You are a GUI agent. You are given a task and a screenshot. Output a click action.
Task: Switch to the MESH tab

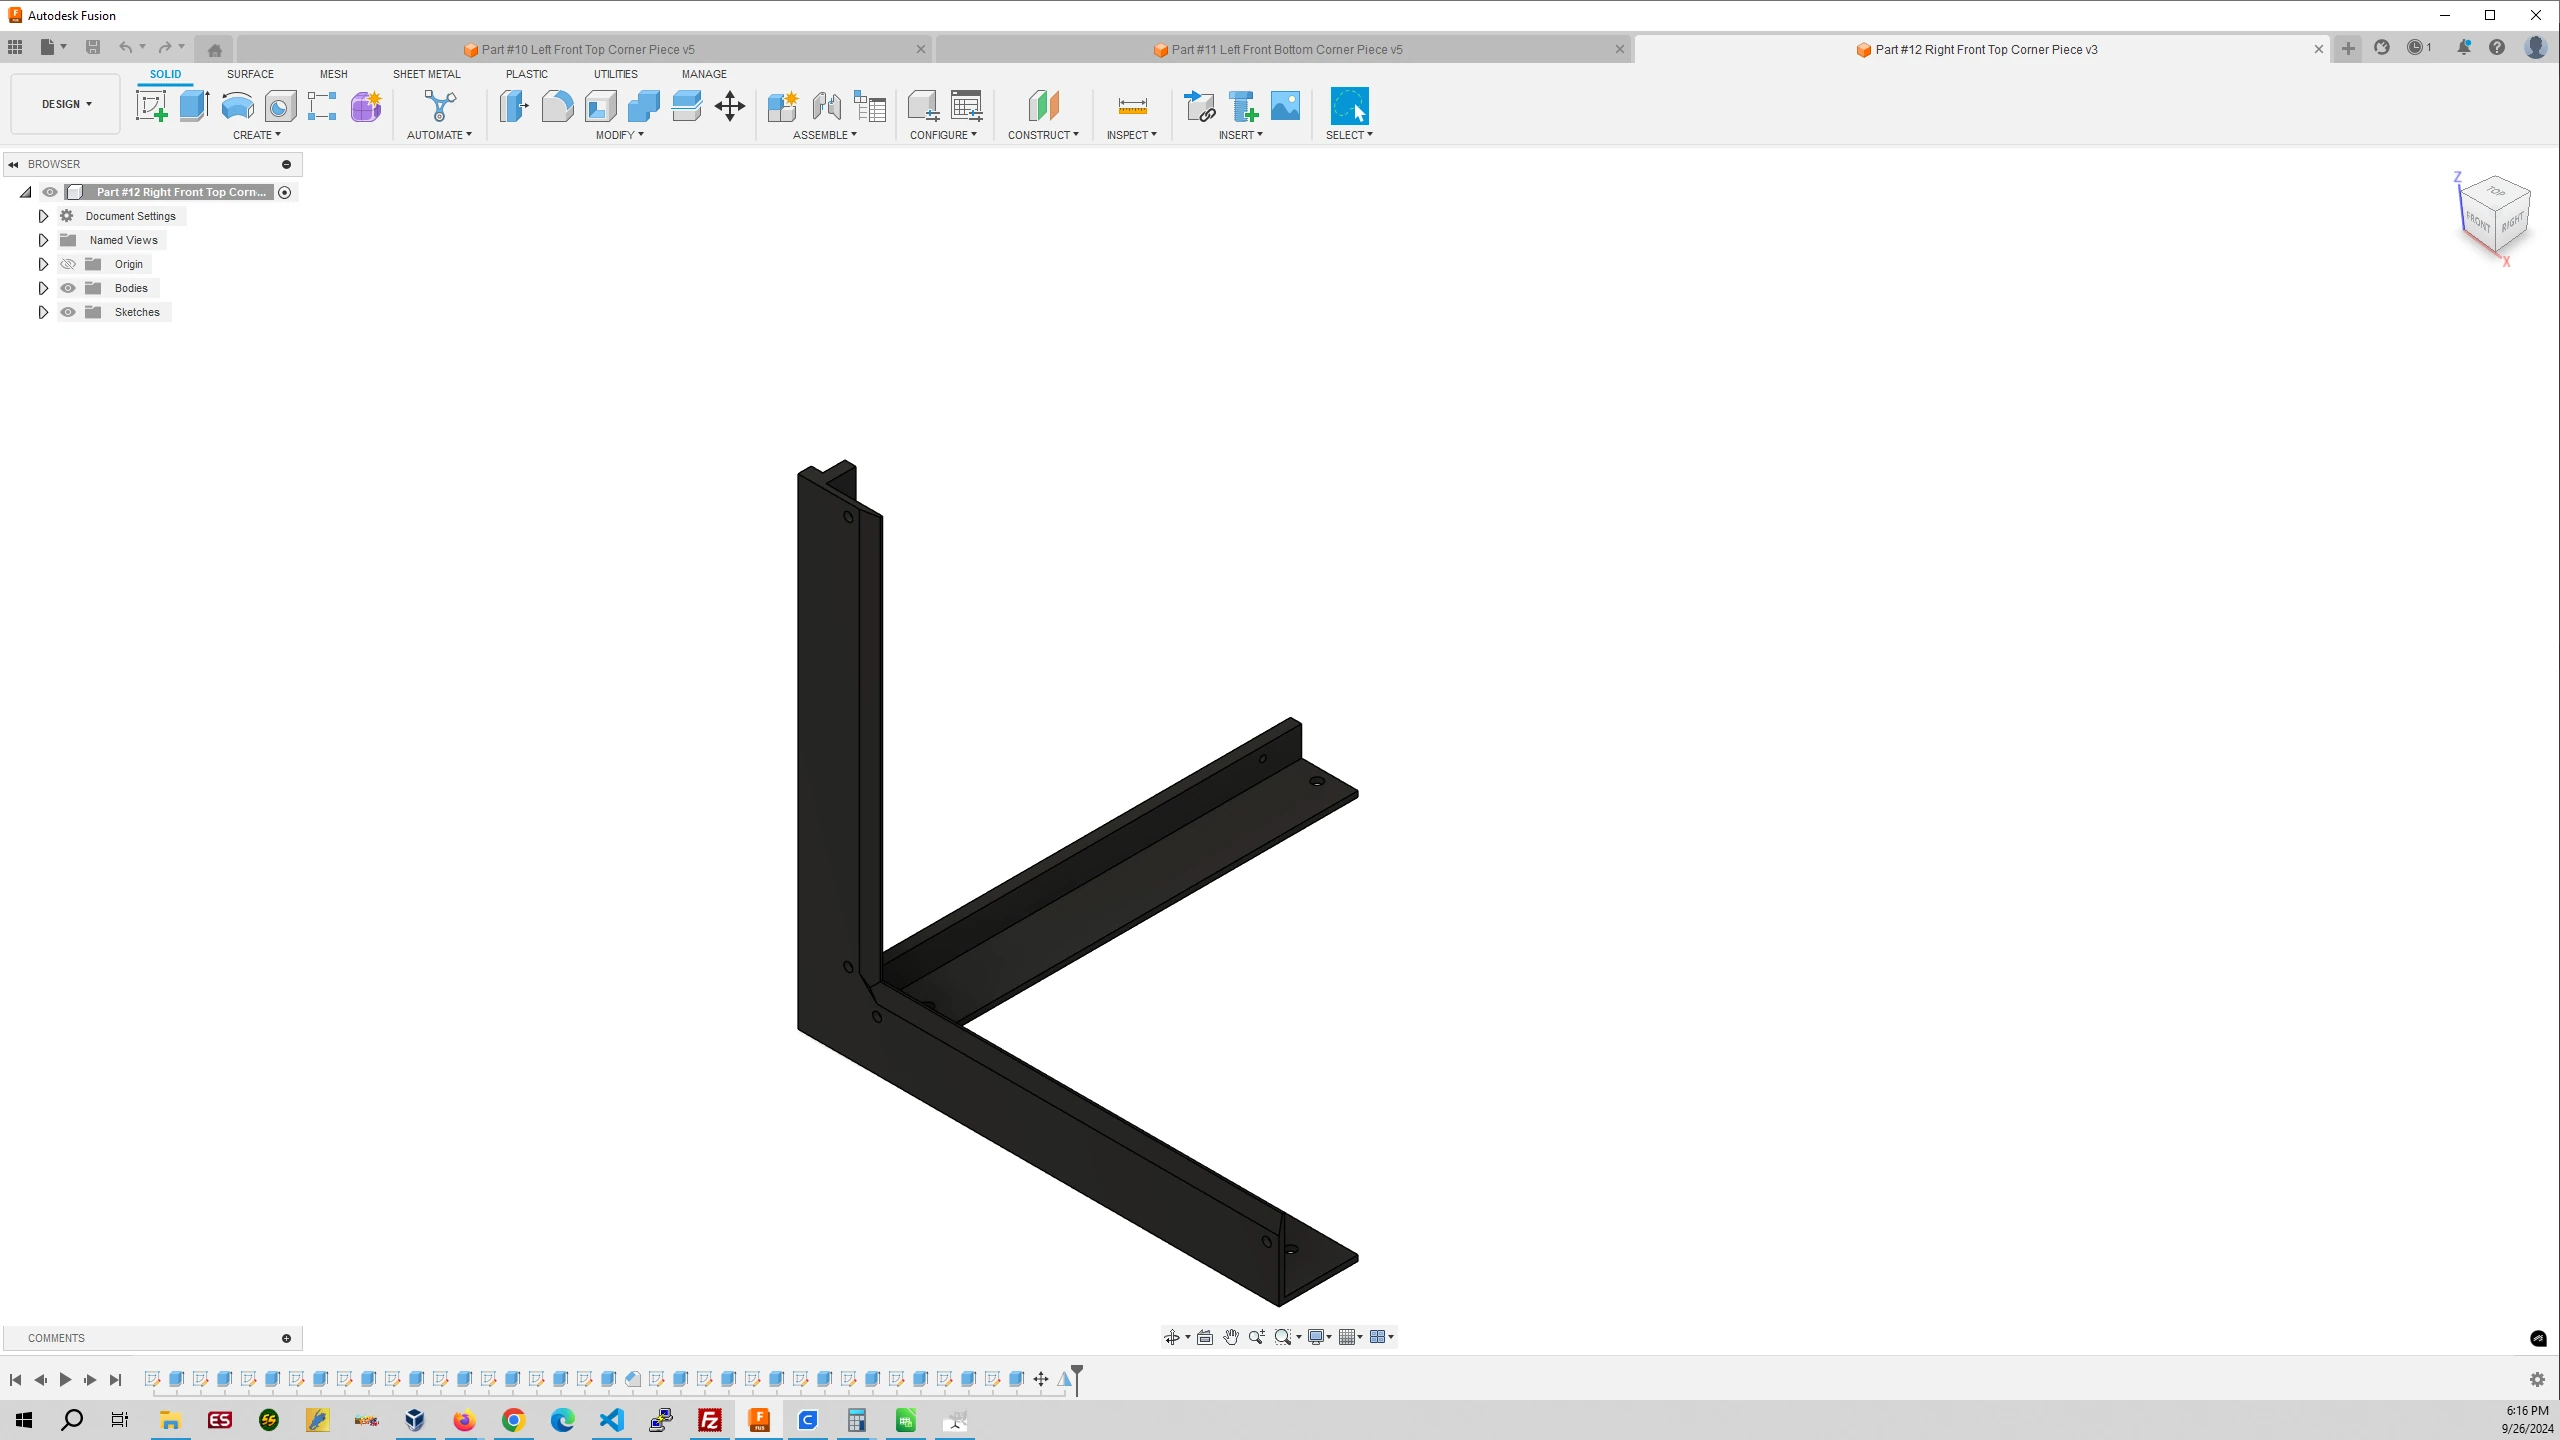(x=334, y=74)
